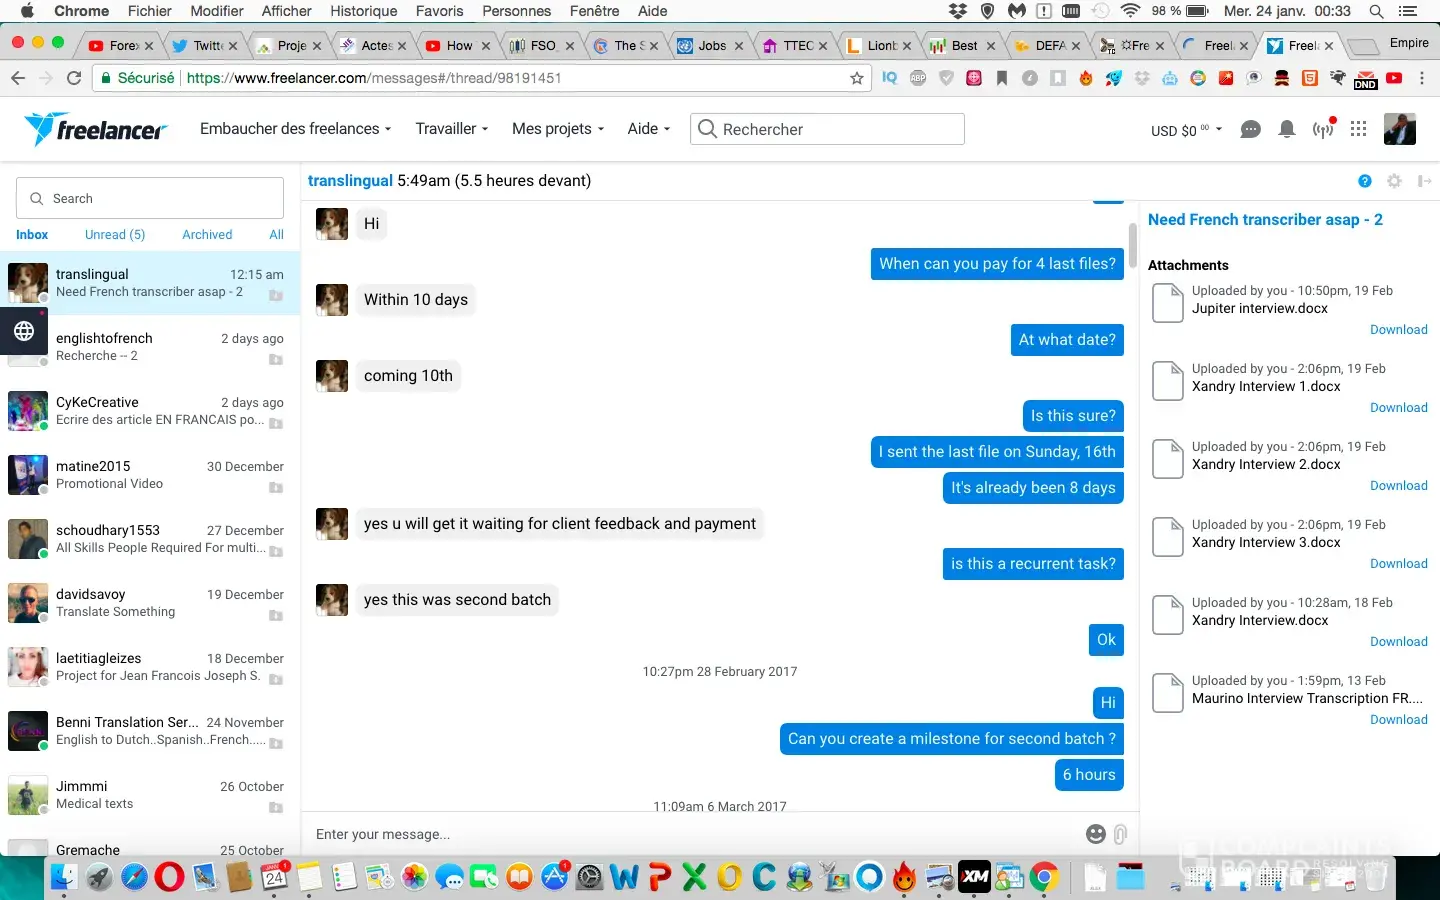Switch to the Unread (5) tab

115,235
